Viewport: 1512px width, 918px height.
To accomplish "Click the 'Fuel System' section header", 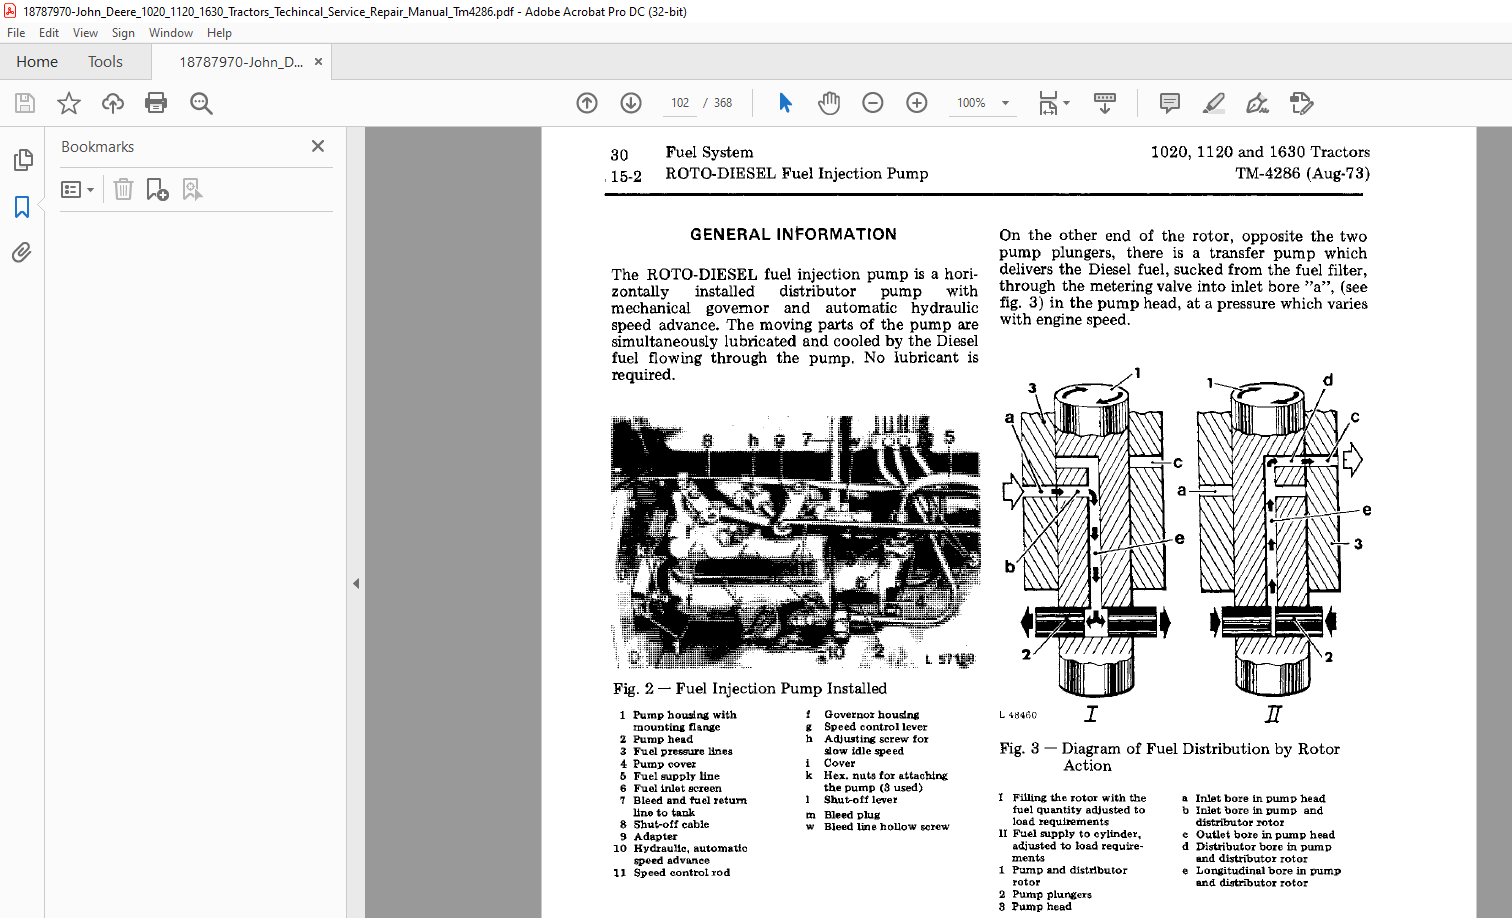I will [x=709, y=152].
